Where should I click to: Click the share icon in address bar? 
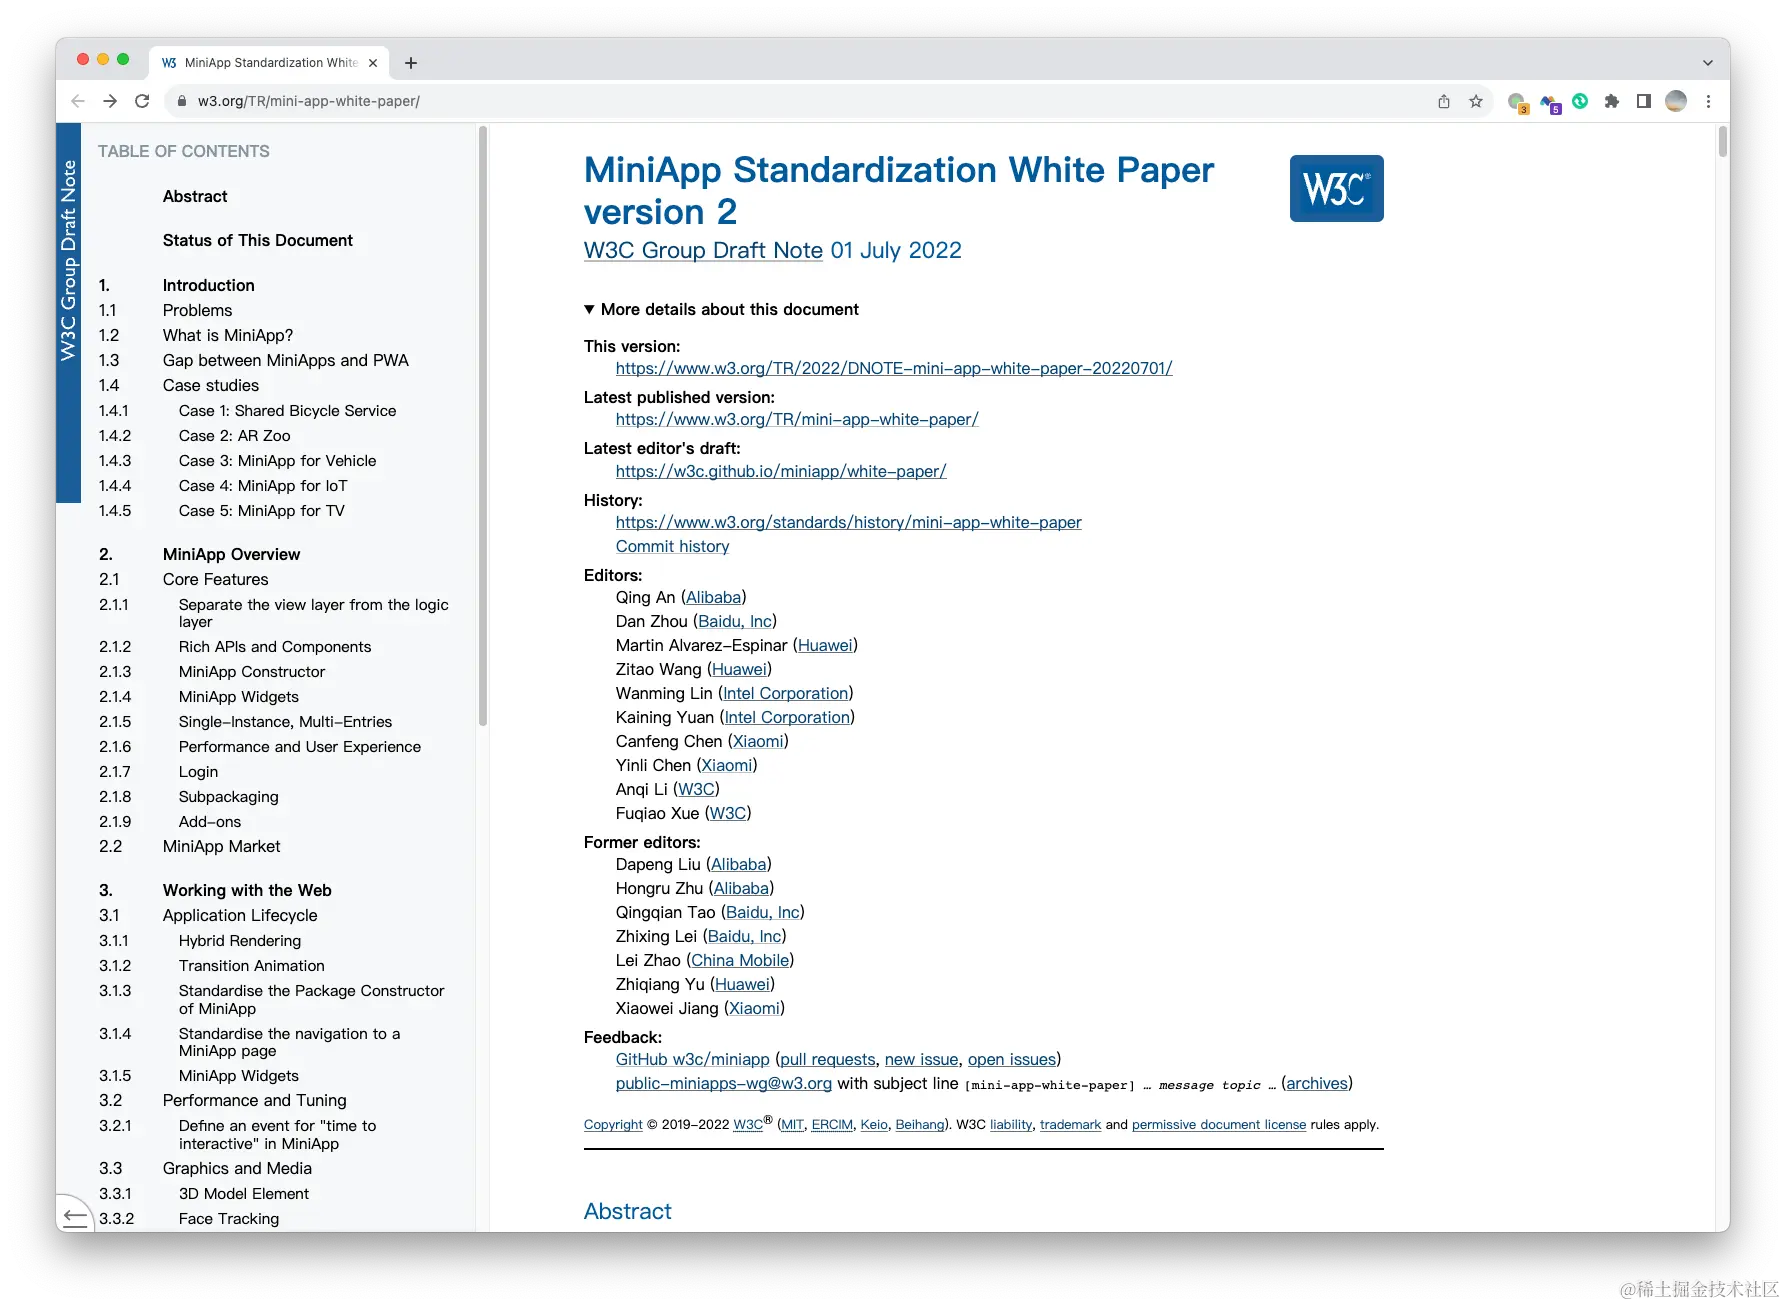[x=1444, y=101]
